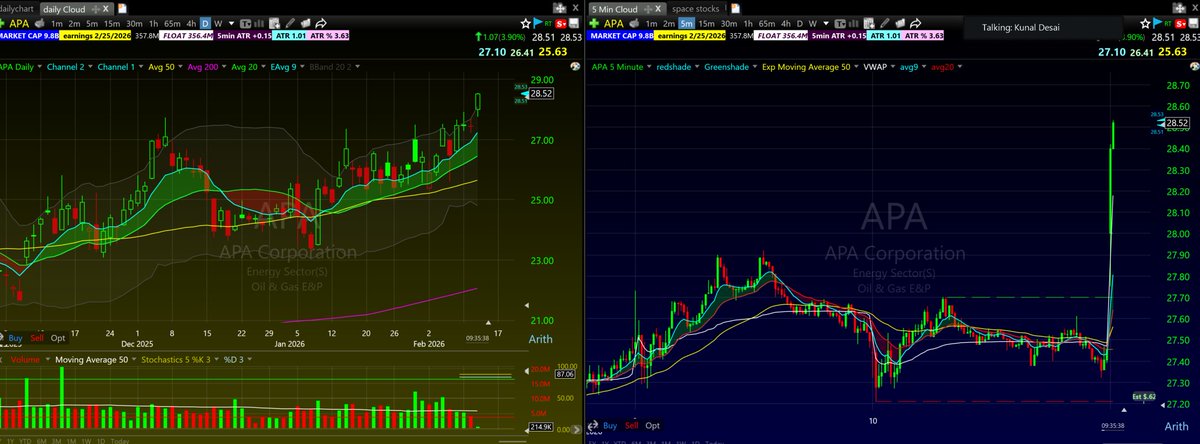Image resolution: width=1200 pixels, height=444 pixels.
Task: Click link icon next to APA in left chart
Action: tap(40, 23)
